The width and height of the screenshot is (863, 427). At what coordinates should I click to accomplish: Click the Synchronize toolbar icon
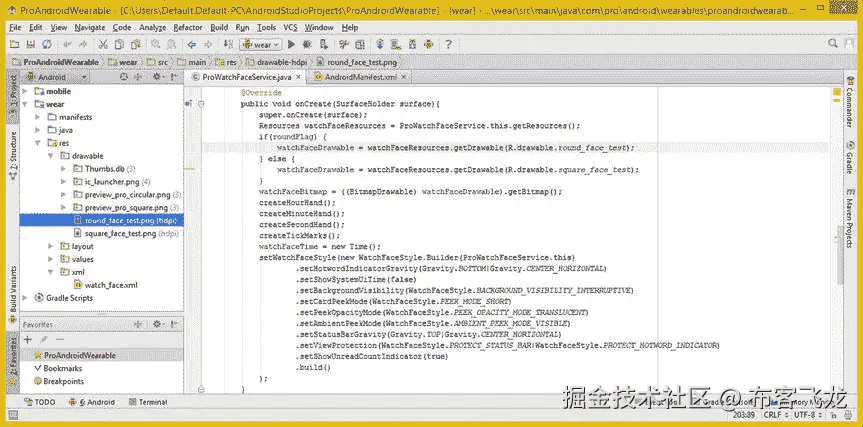[x=47, y=45]
